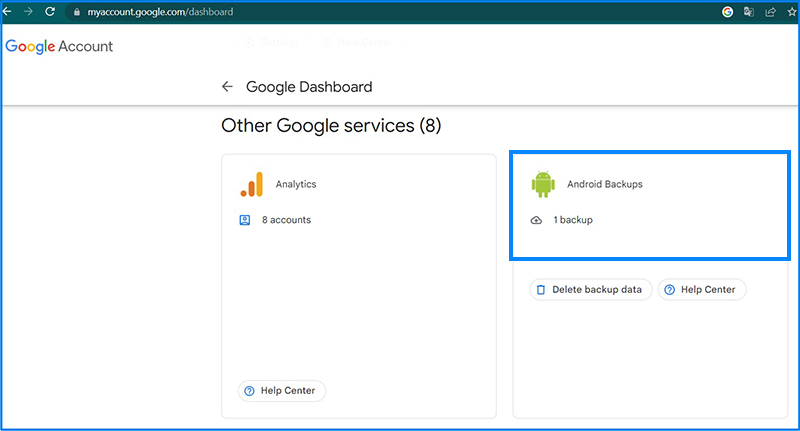Bookmark this page with the star icon
This screenshot has height=431, width=800.
(792, 12)
